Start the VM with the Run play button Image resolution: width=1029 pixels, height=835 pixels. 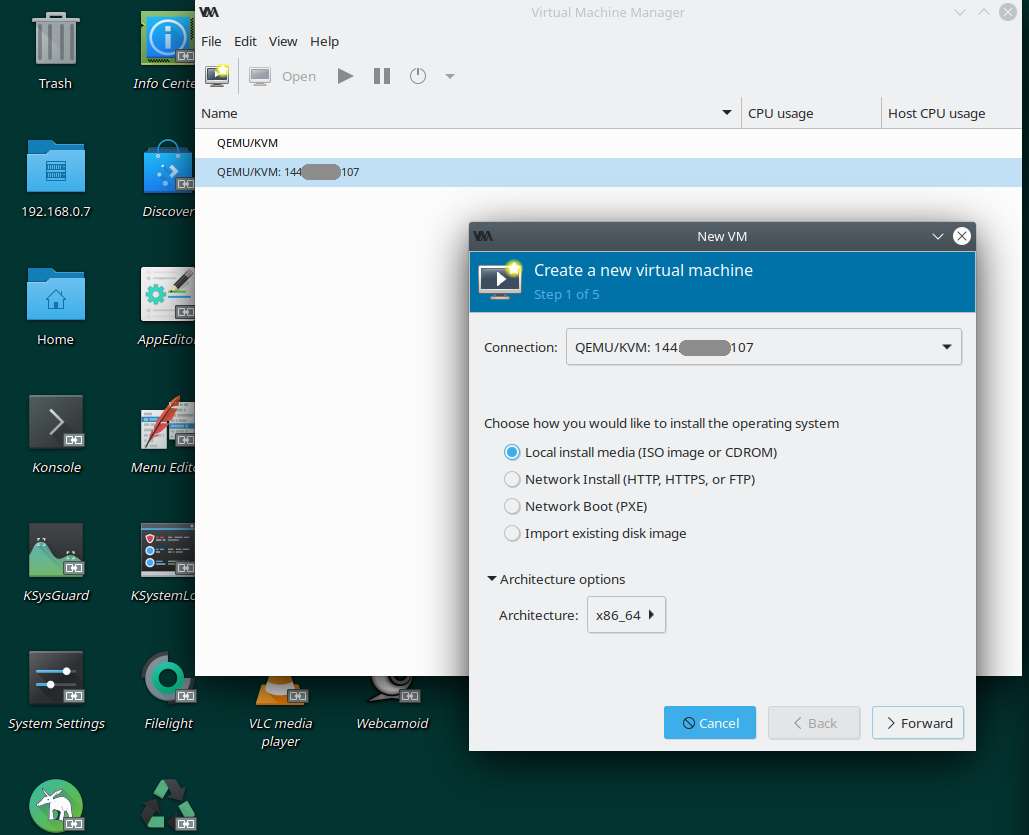[345, 76]
